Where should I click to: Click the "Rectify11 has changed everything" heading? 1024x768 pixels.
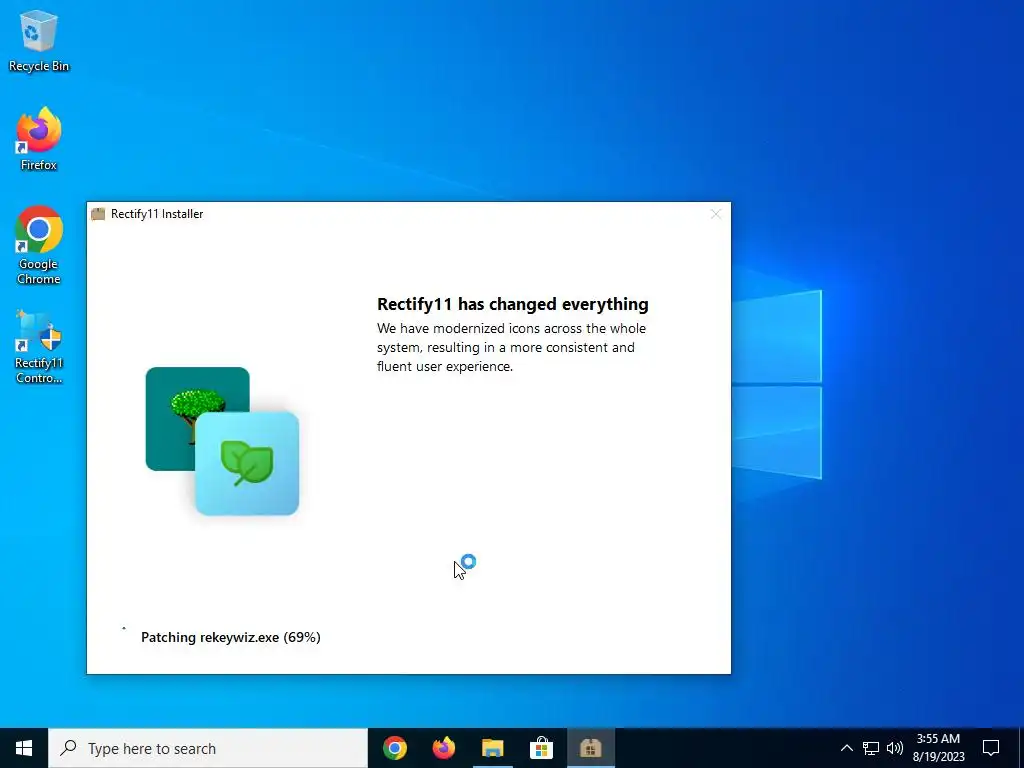[513, 304]
